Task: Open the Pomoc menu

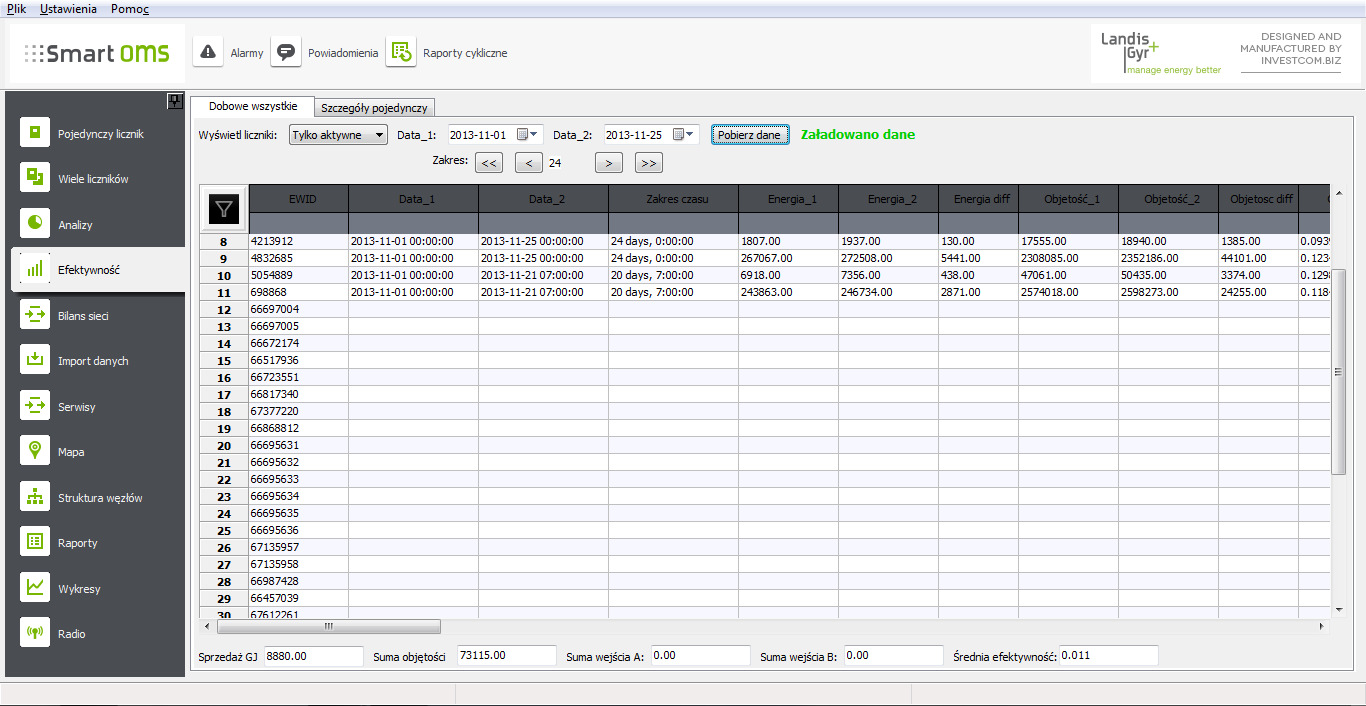Action: pos(130,9)
